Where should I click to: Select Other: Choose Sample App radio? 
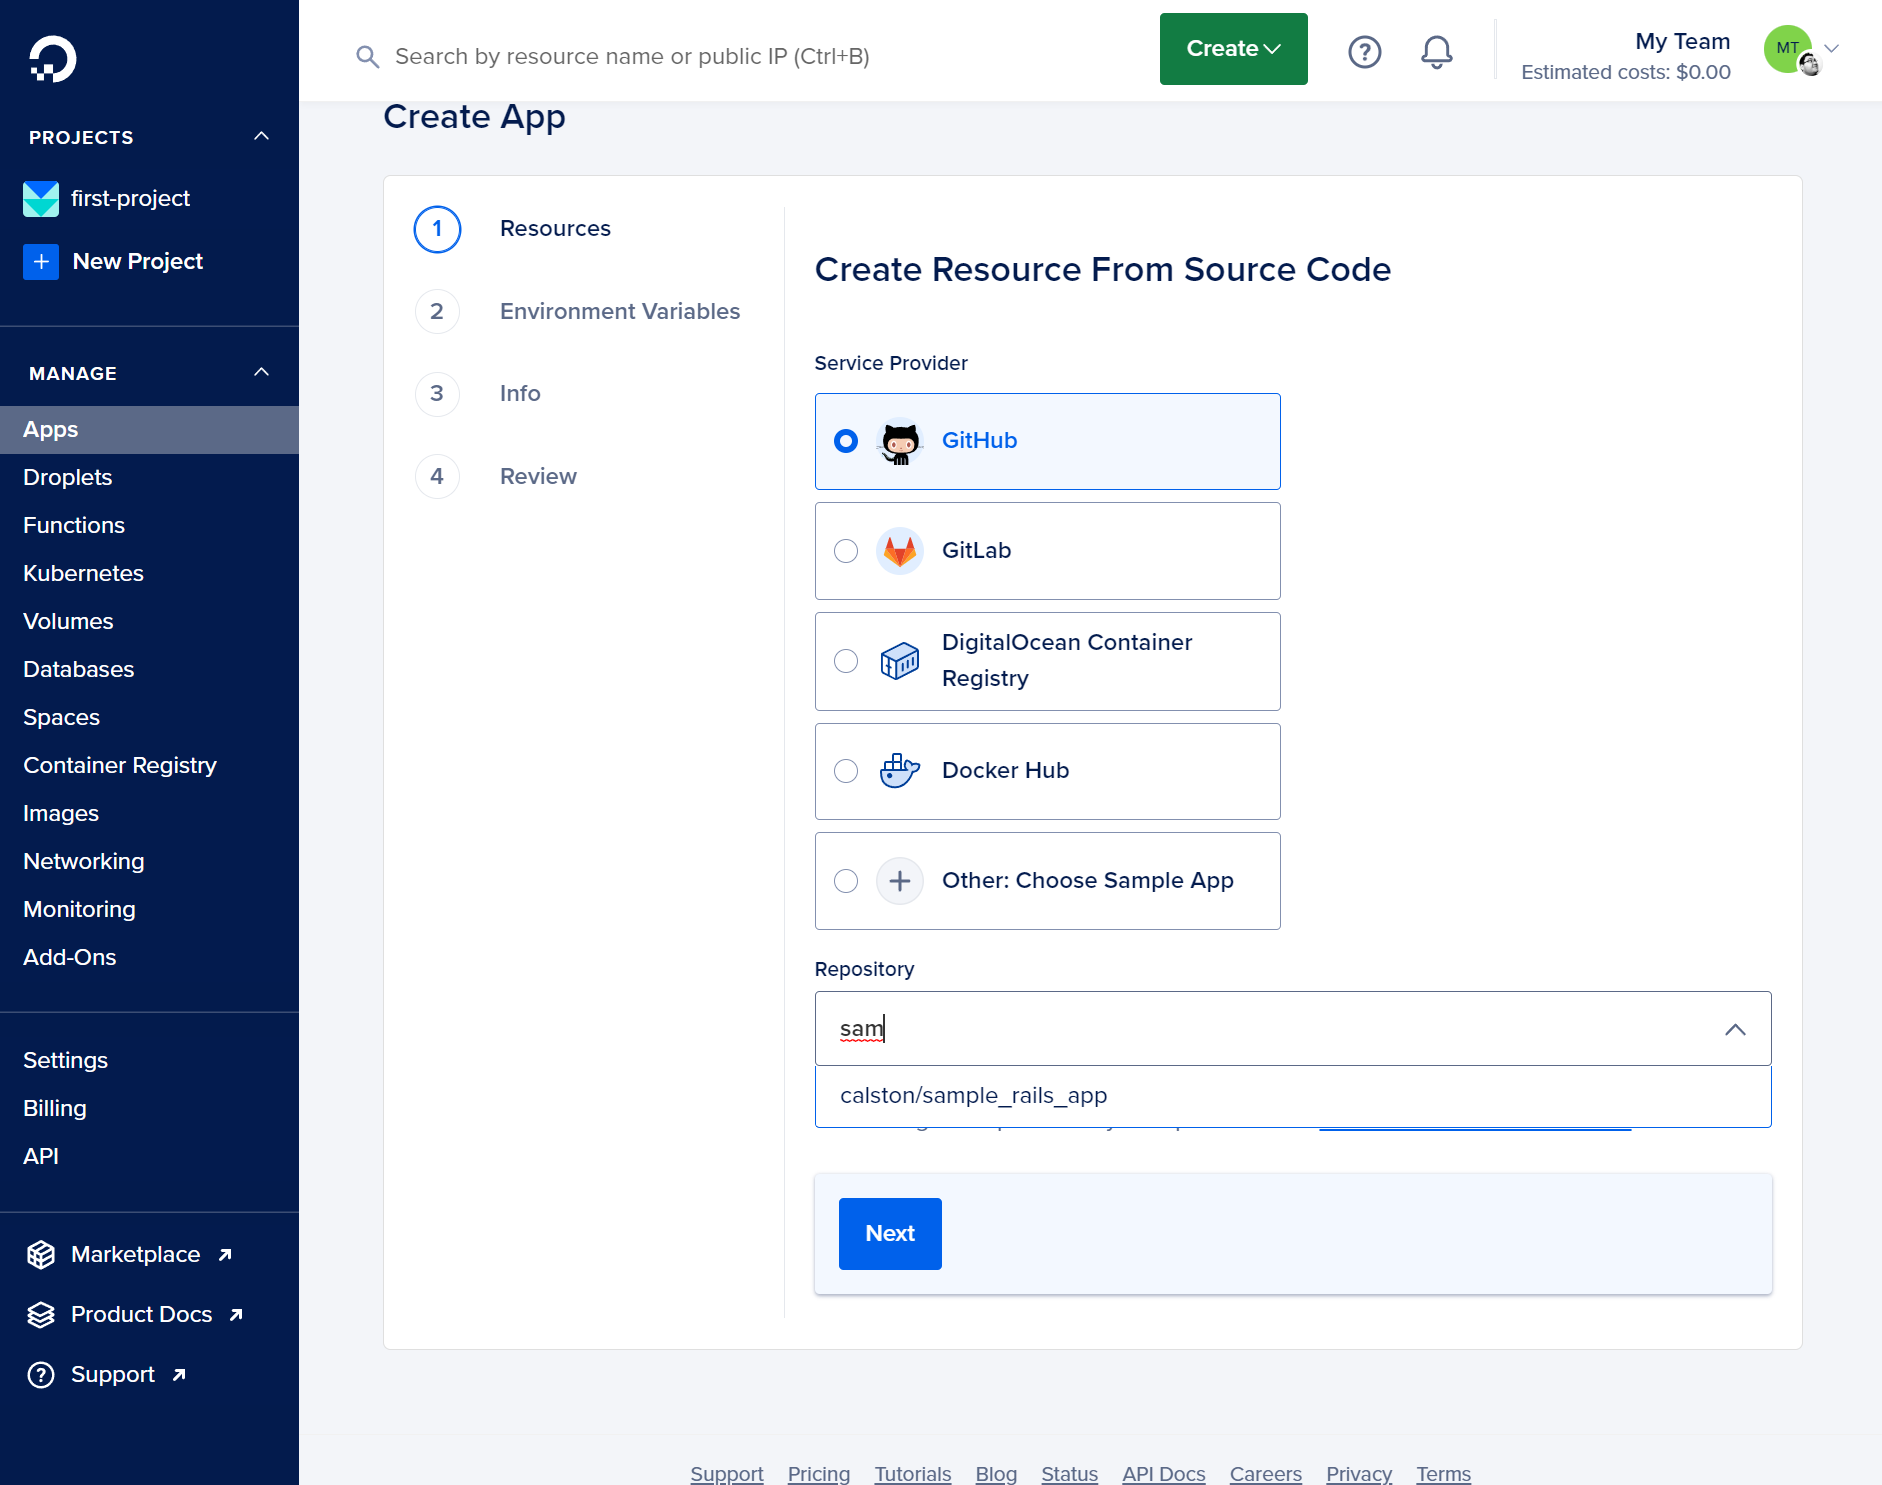coord(846,881)
